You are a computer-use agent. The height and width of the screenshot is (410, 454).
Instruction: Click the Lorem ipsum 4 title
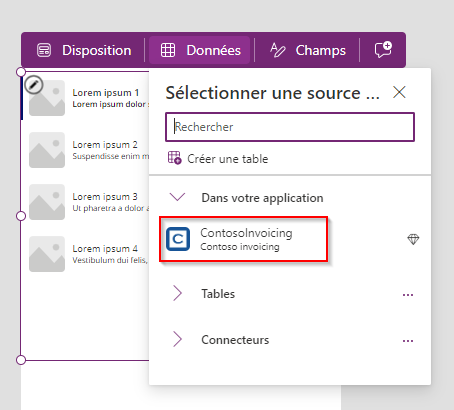[x=105, y=249]
